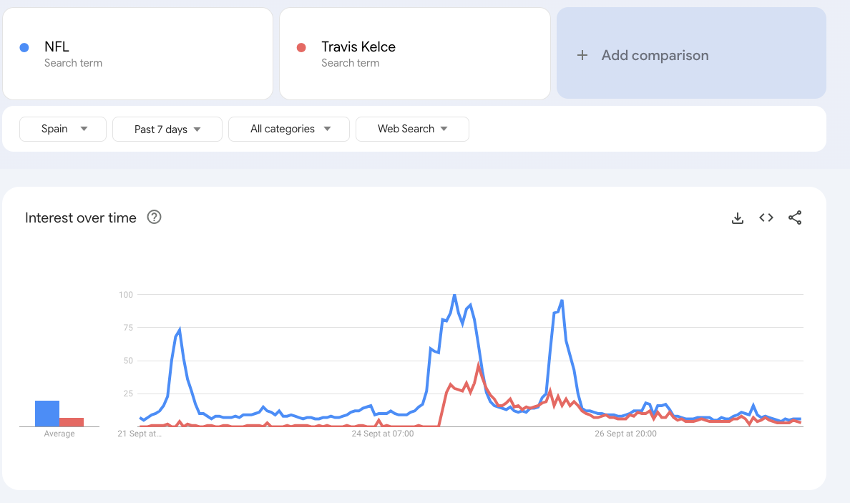Open the Past 7 days time range dropdown
Screen dimensions: 850x504
167,129
